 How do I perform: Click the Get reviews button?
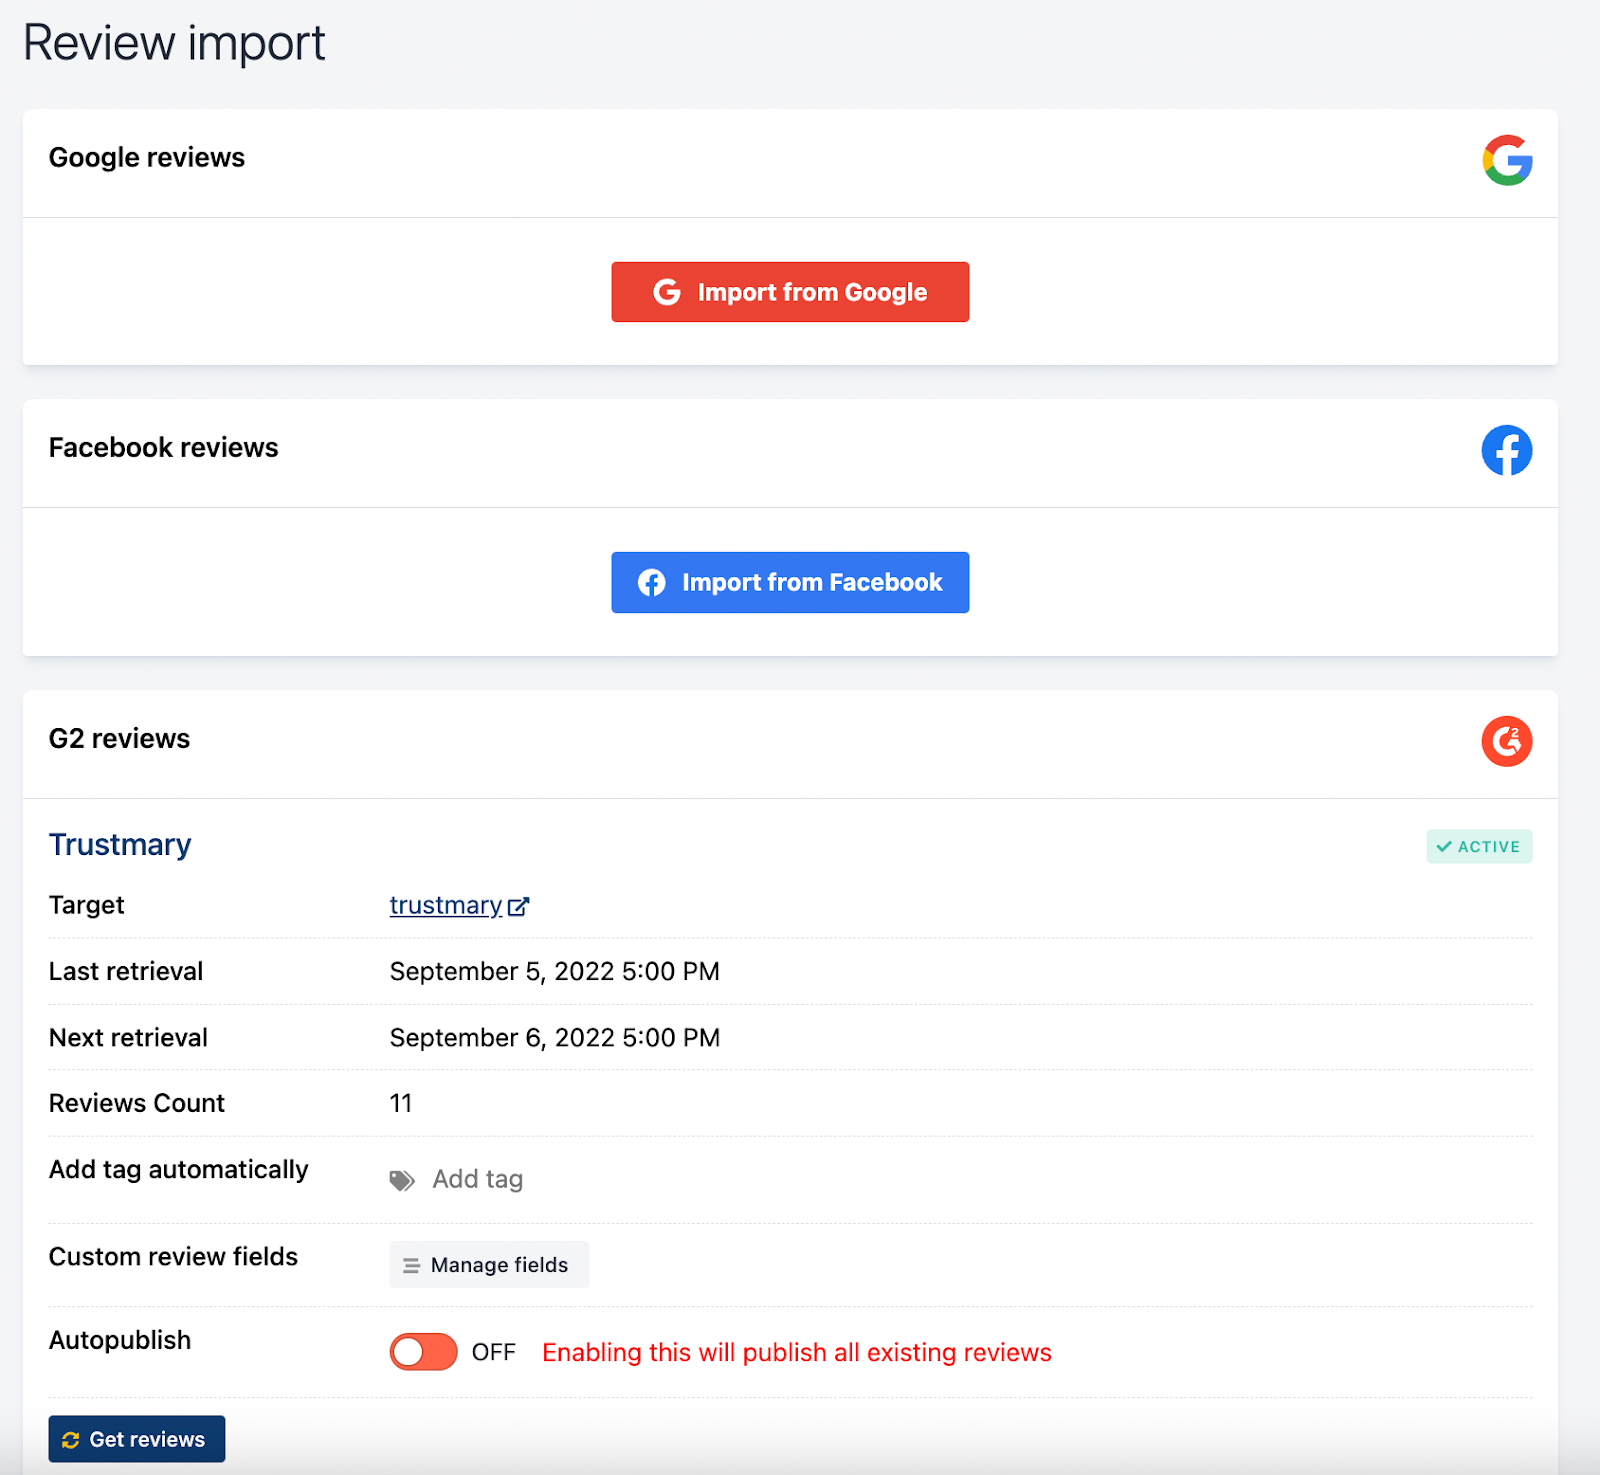pyautogui.click(x=137, y=1439)
